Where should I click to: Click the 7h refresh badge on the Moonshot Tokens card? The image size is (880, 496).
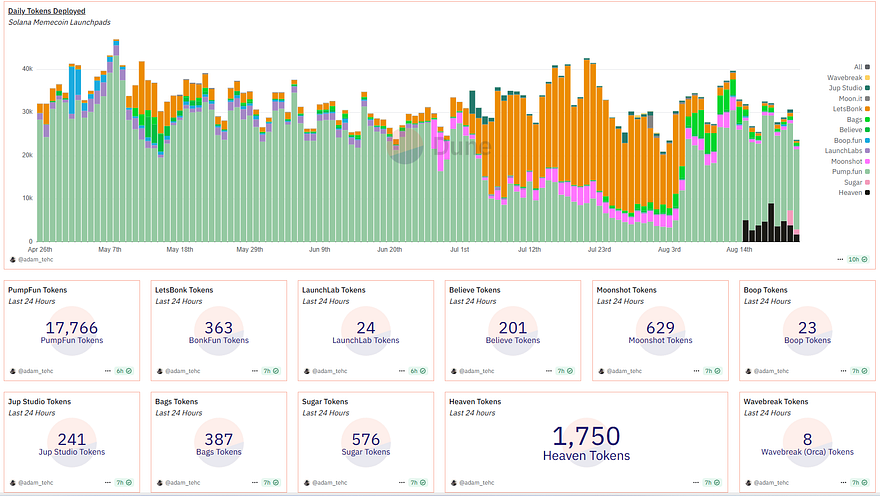coord(713,371)
